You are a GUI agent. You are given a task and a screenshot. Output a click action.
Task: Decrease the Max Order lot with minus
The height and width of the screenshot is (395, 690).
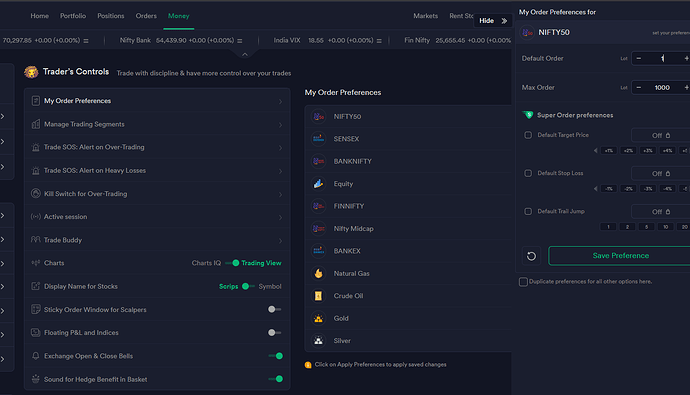click(639, 88)
